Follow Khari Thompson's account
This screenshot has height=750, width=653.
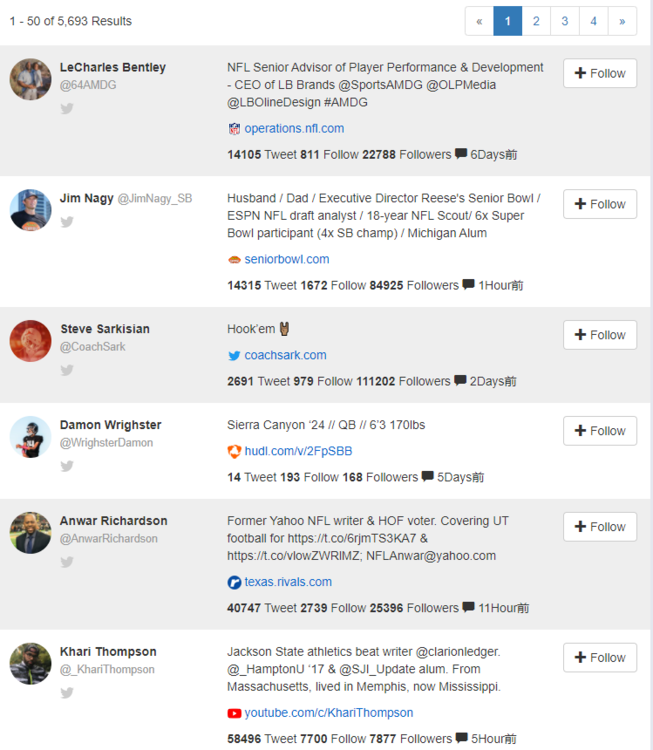tap(599, 658)
